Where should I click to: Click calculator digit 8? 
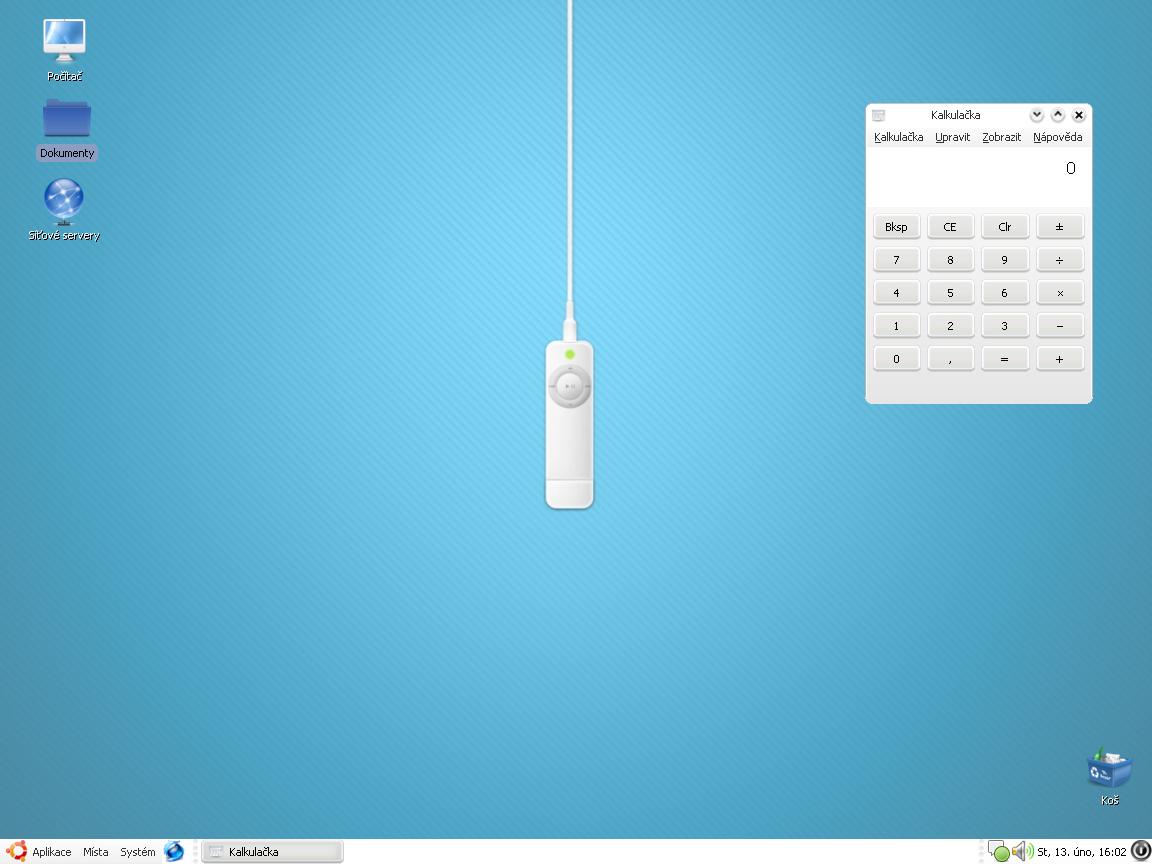(950, 259)
